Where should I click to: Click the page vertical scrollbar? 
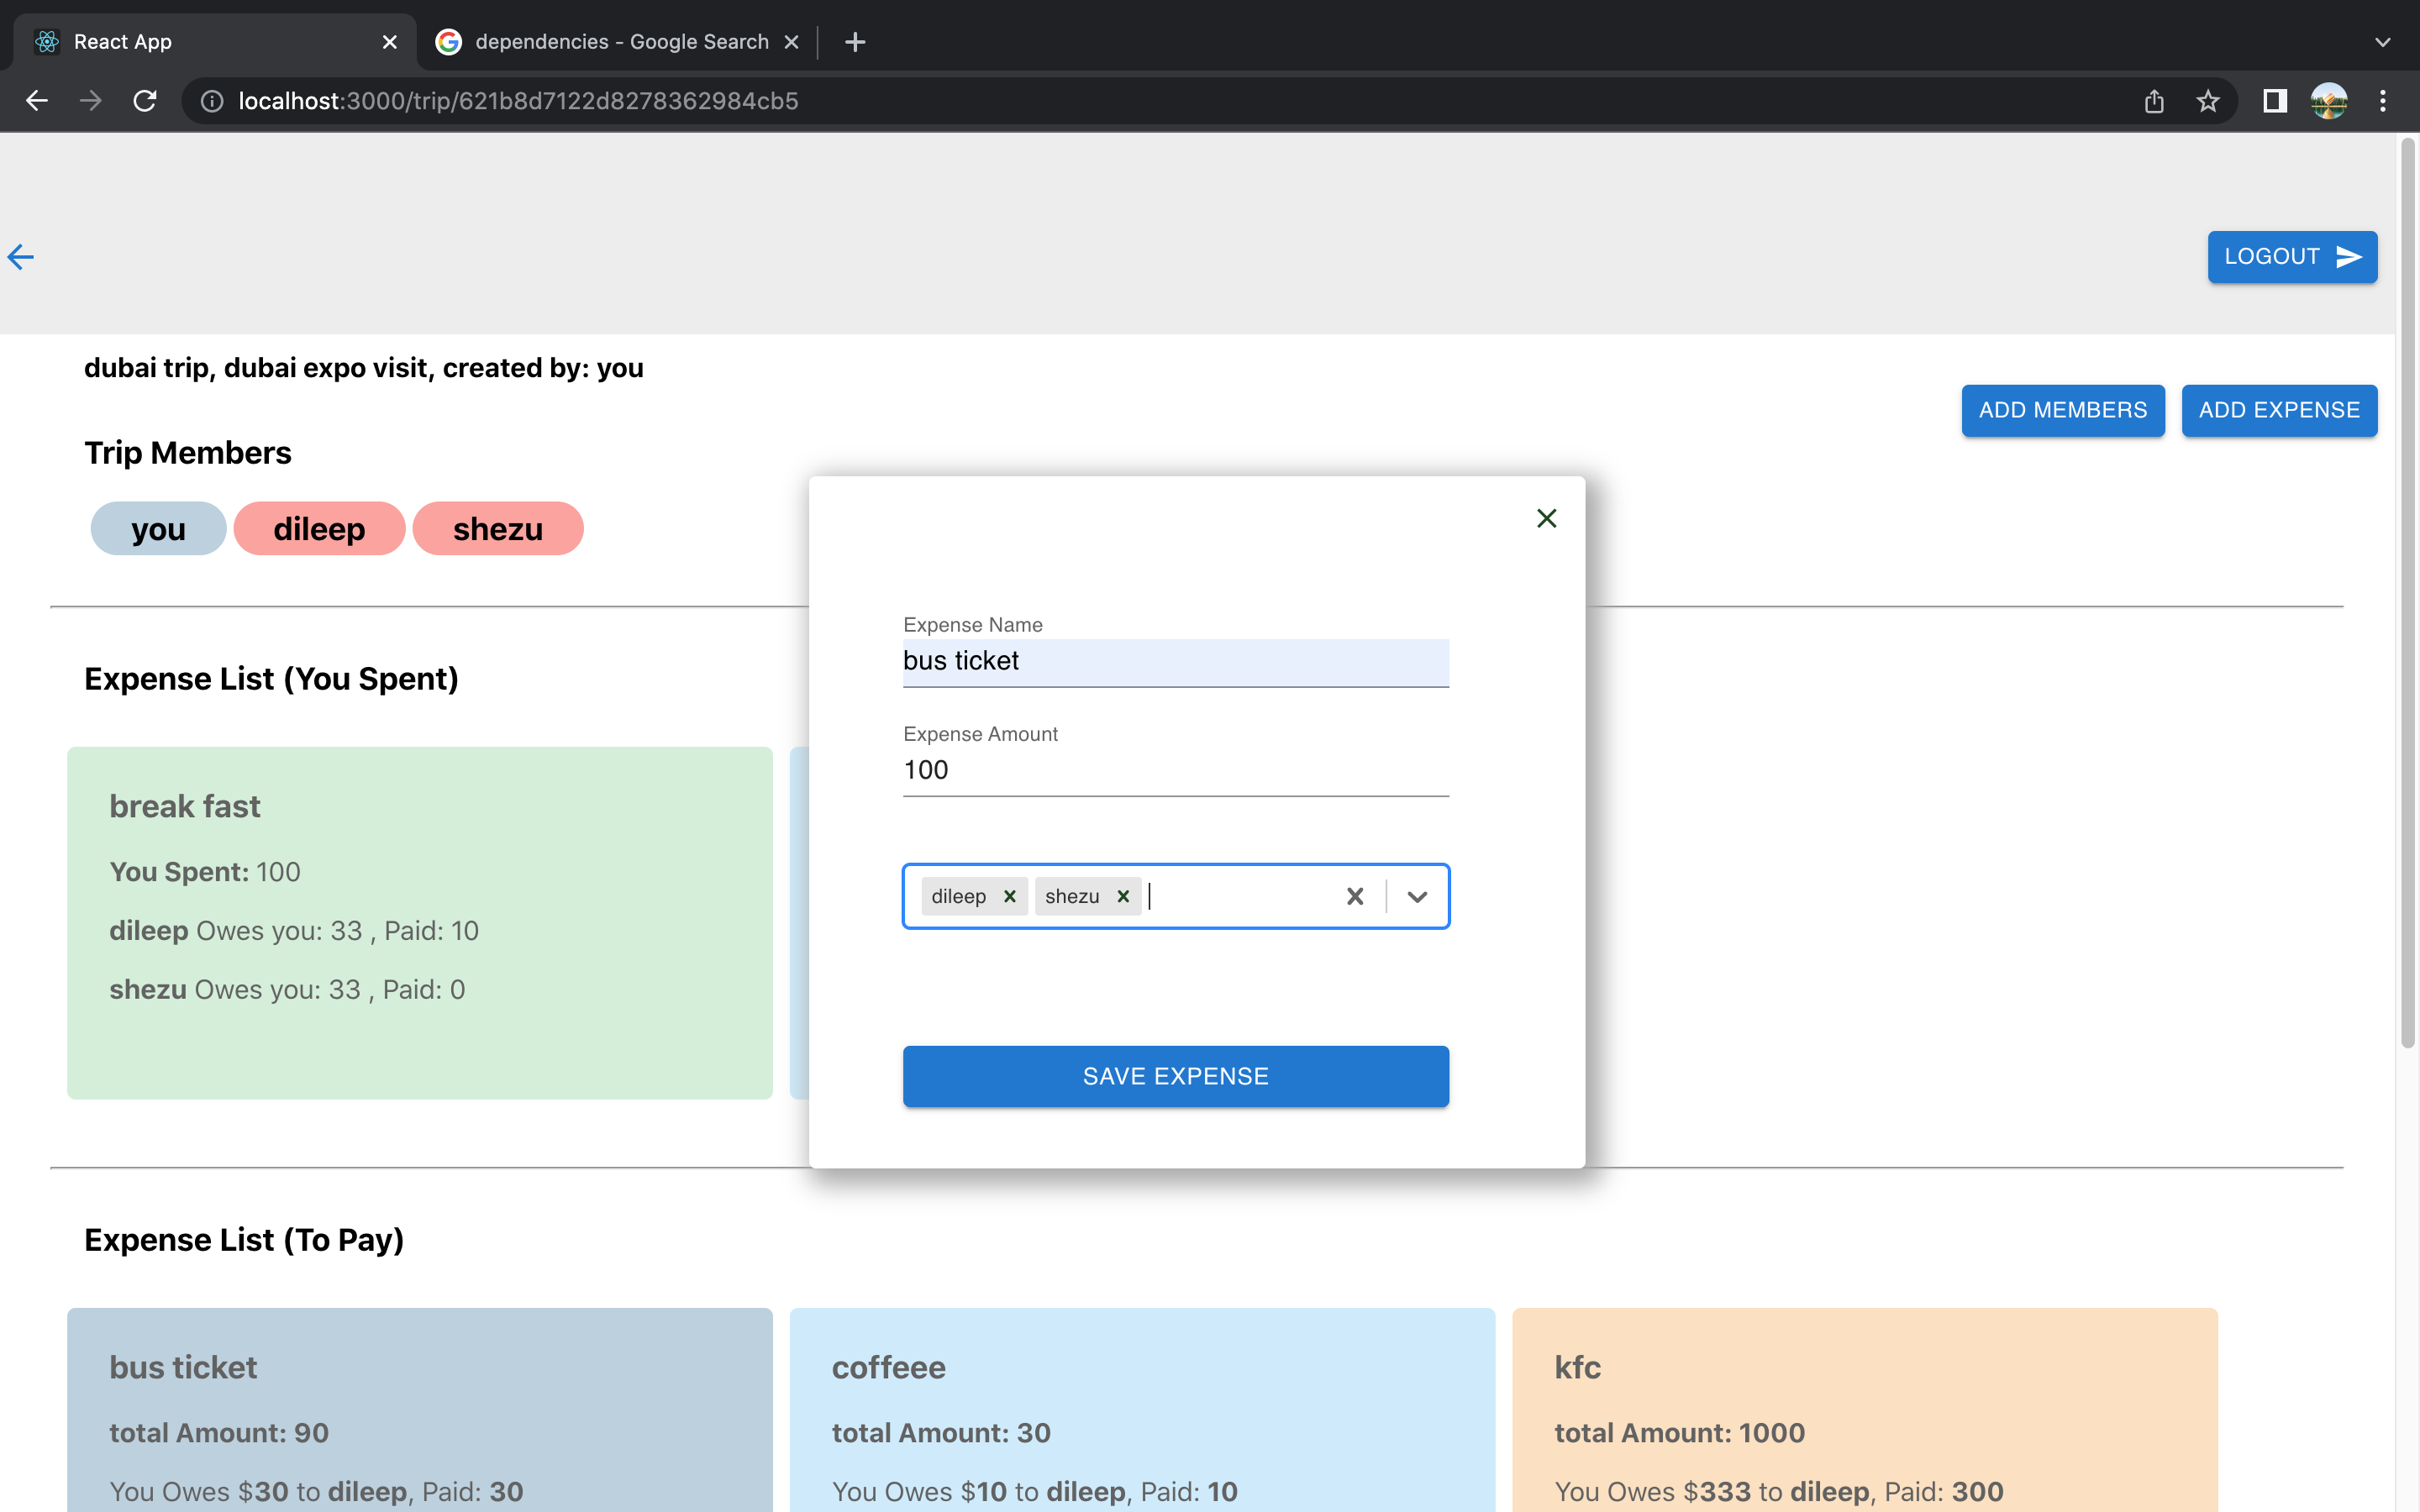2408,593
